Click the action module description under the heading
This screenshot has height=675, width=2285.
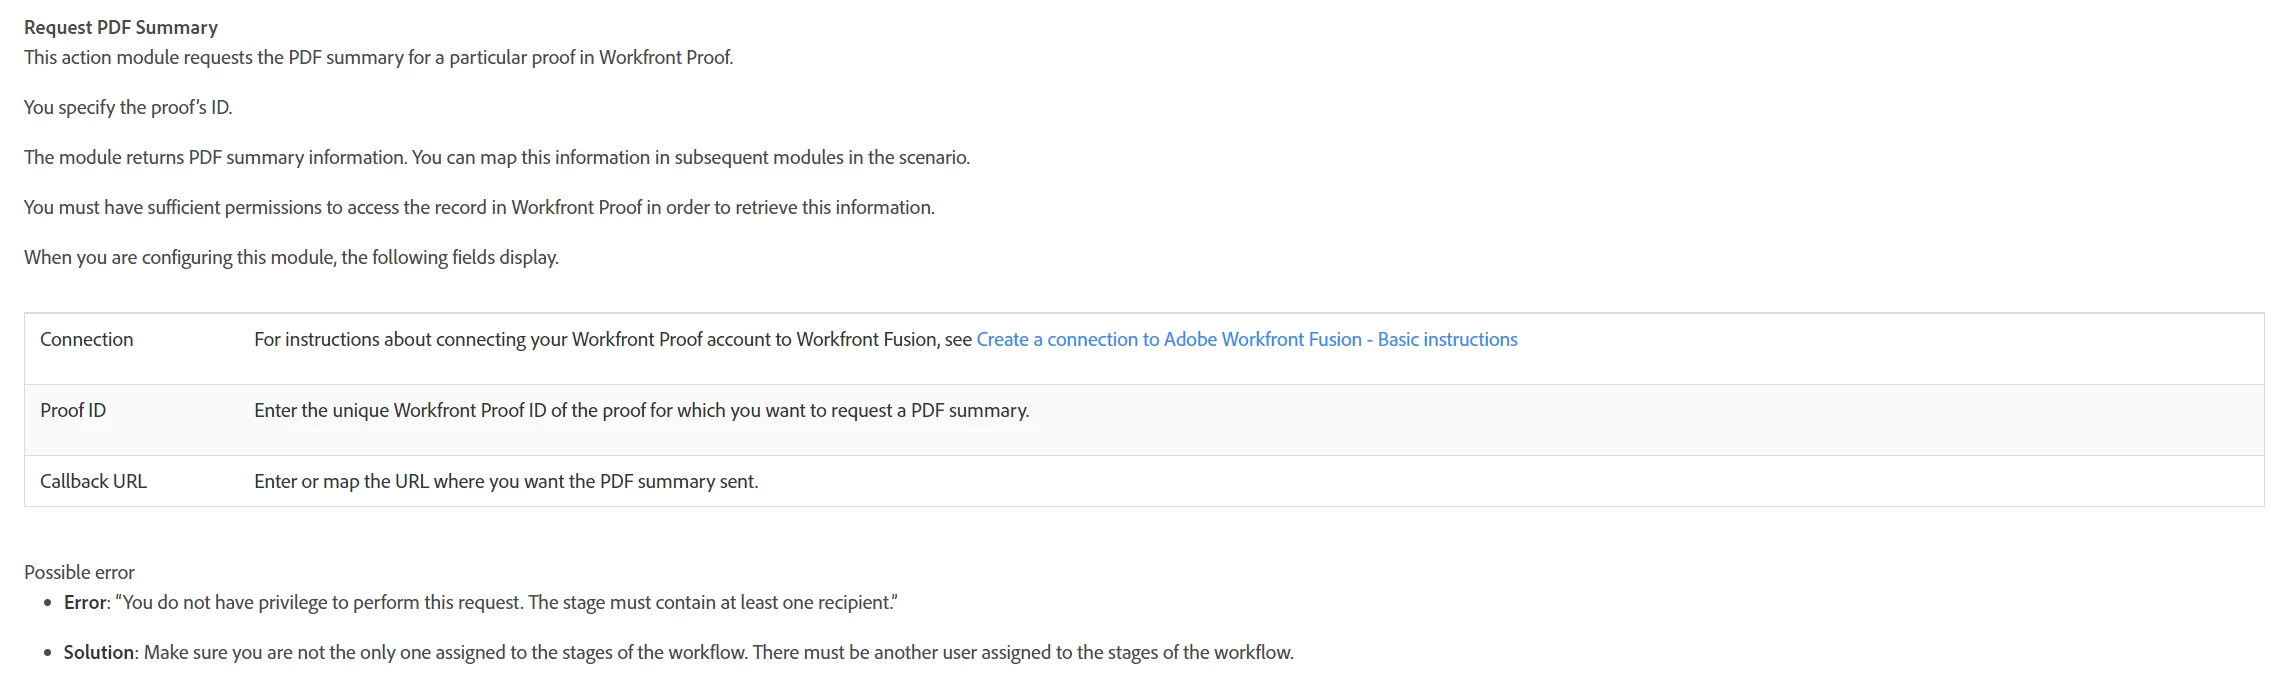pos(379,58)
